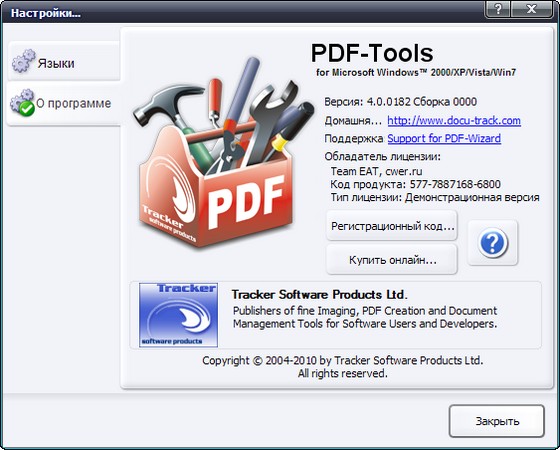This screenshot has height=450, width=560.
Task: Close the Настройки window via X
Action: [532, 9]
